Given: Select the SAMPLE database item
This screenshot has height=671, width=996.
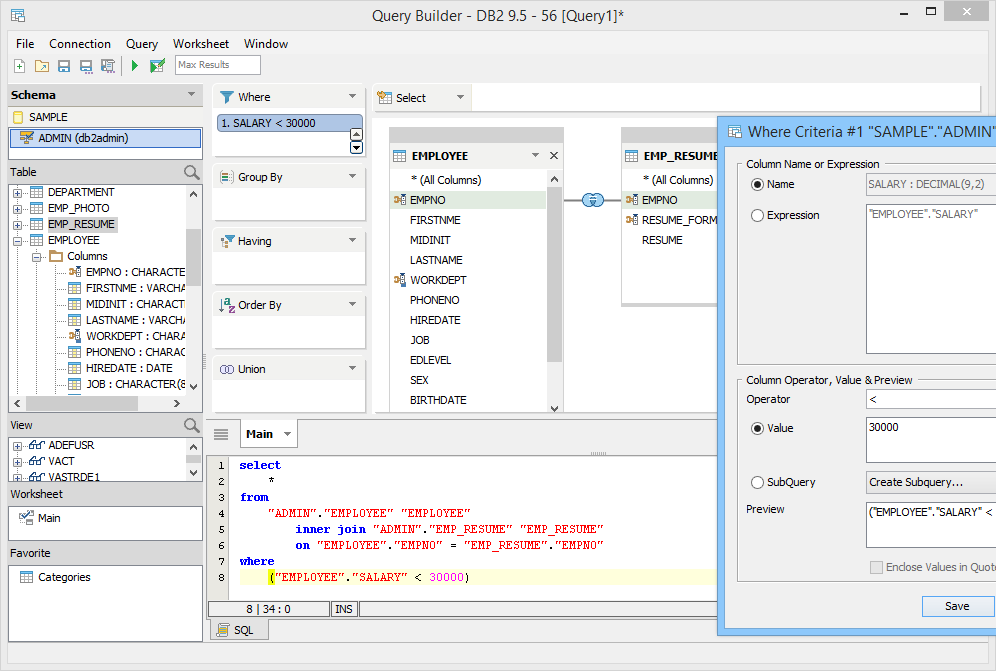Looking at the screenshot, I should 48,118.
